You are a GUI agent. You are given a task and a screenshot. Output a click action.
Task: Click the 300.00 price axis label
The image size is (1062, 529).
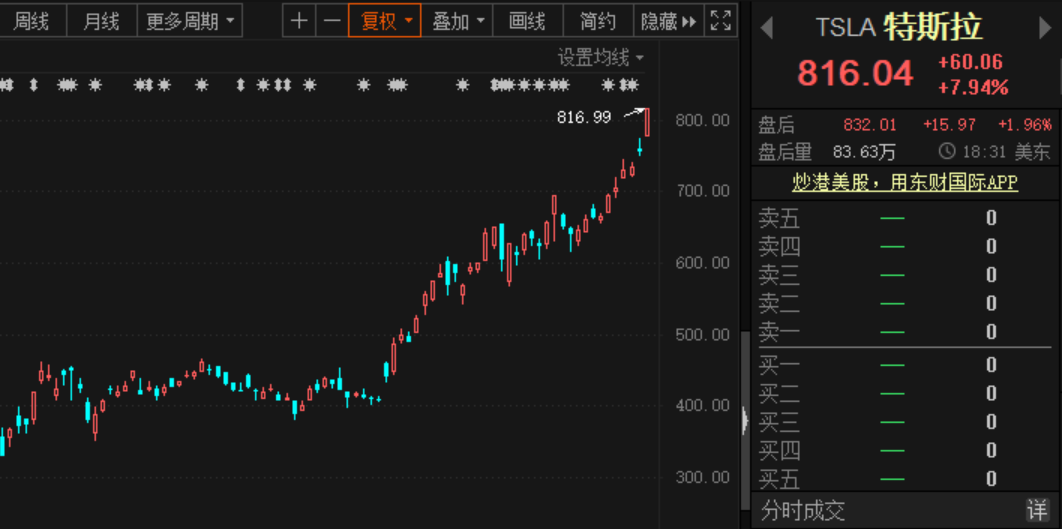[702, 478]
